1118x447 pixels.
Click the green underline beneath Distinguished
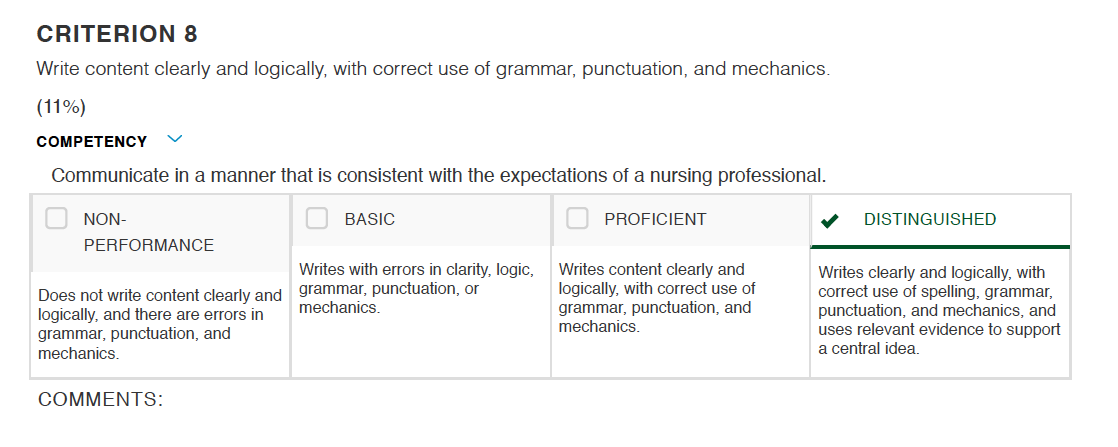pyautogui.click(x=940, y=247)
